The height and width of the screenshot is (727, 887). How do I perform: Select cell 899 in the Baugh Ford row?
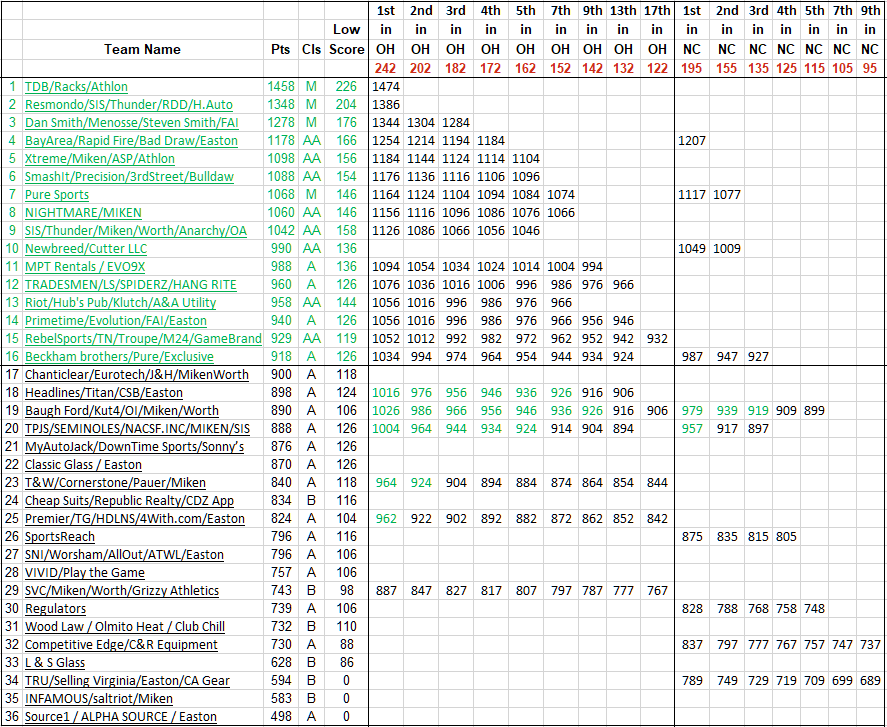click(814, 411)
